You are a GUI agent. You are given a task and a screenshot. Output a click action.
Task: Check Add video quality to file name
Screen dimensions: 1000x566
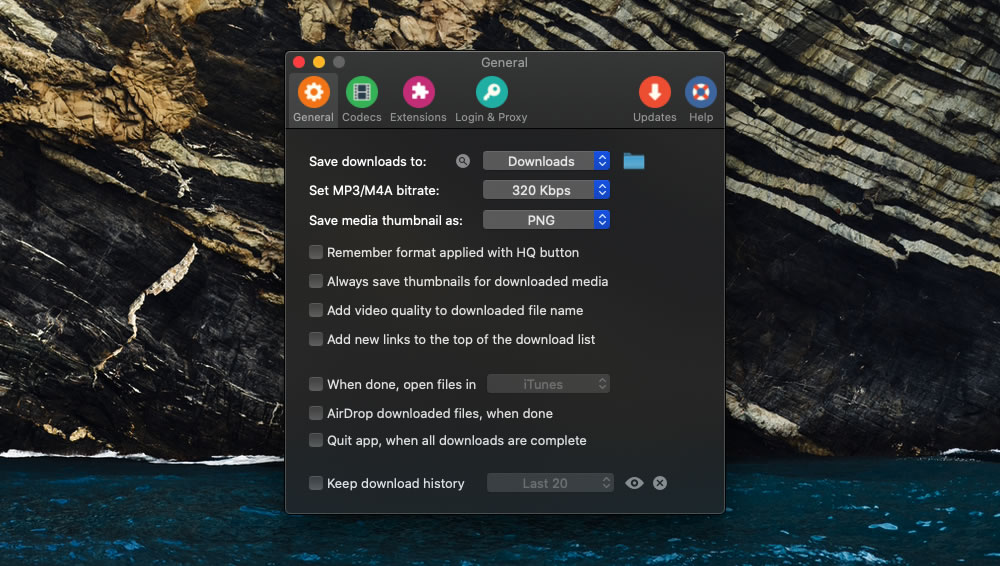(x=316, y=310)
